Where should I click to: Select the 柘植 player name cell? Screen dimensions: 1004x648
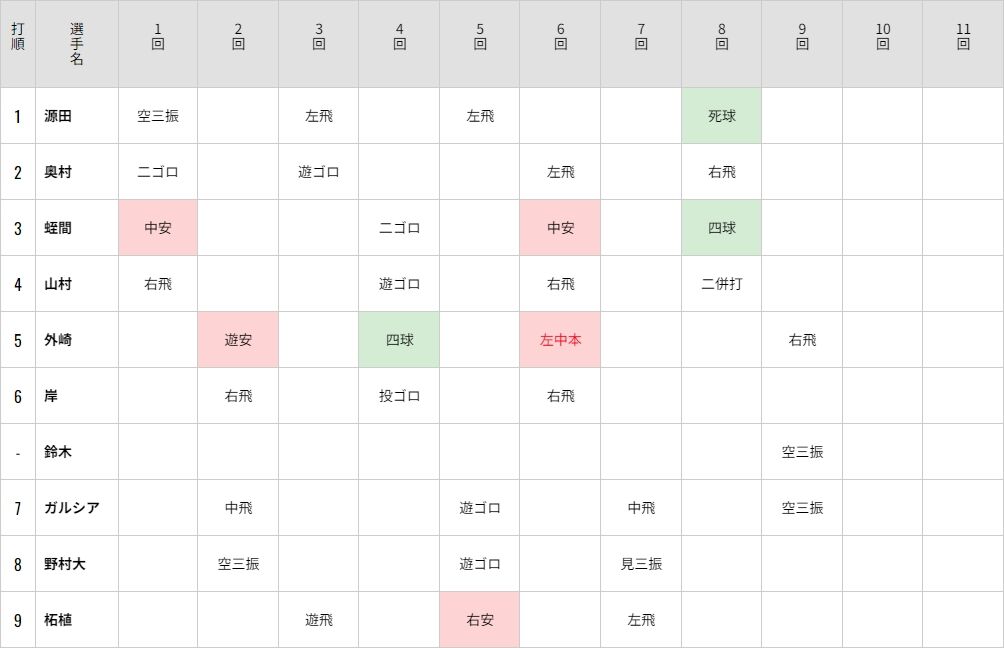pyautogui.click(x=58, y=620)
